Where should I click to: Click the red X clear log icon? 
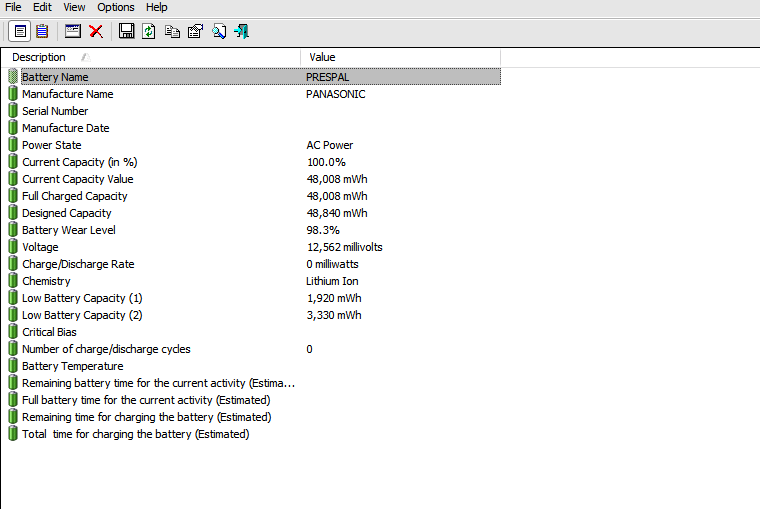pyautogui.click(x=96, y=32)
